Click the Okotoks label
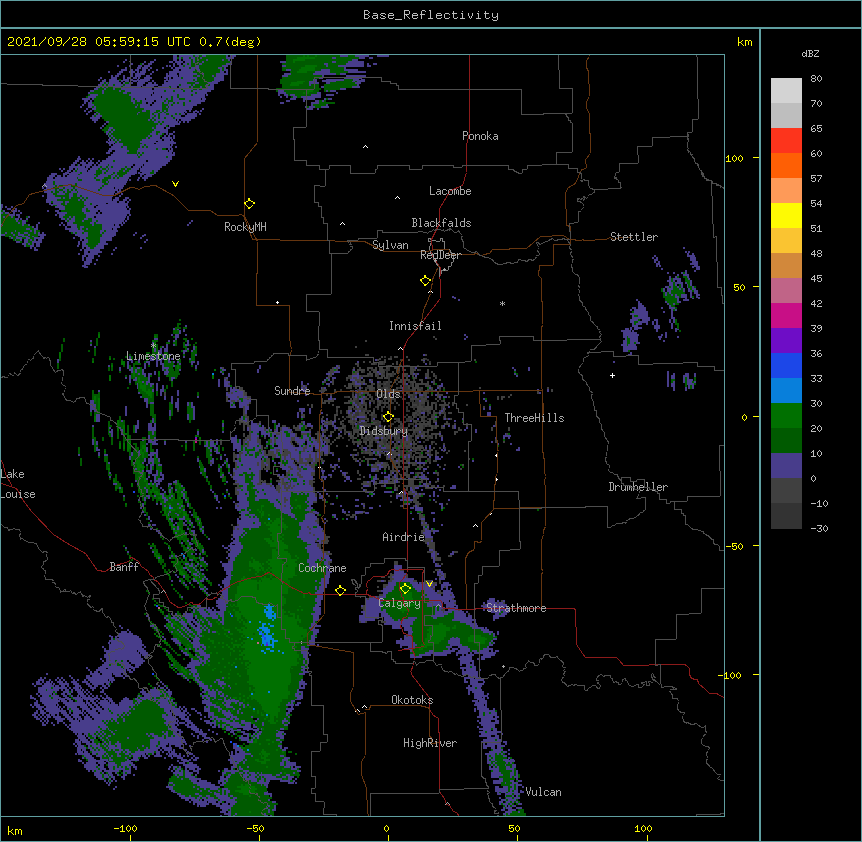Image resolution: width=862 pixels, height=842 pixels. [412, 700]
